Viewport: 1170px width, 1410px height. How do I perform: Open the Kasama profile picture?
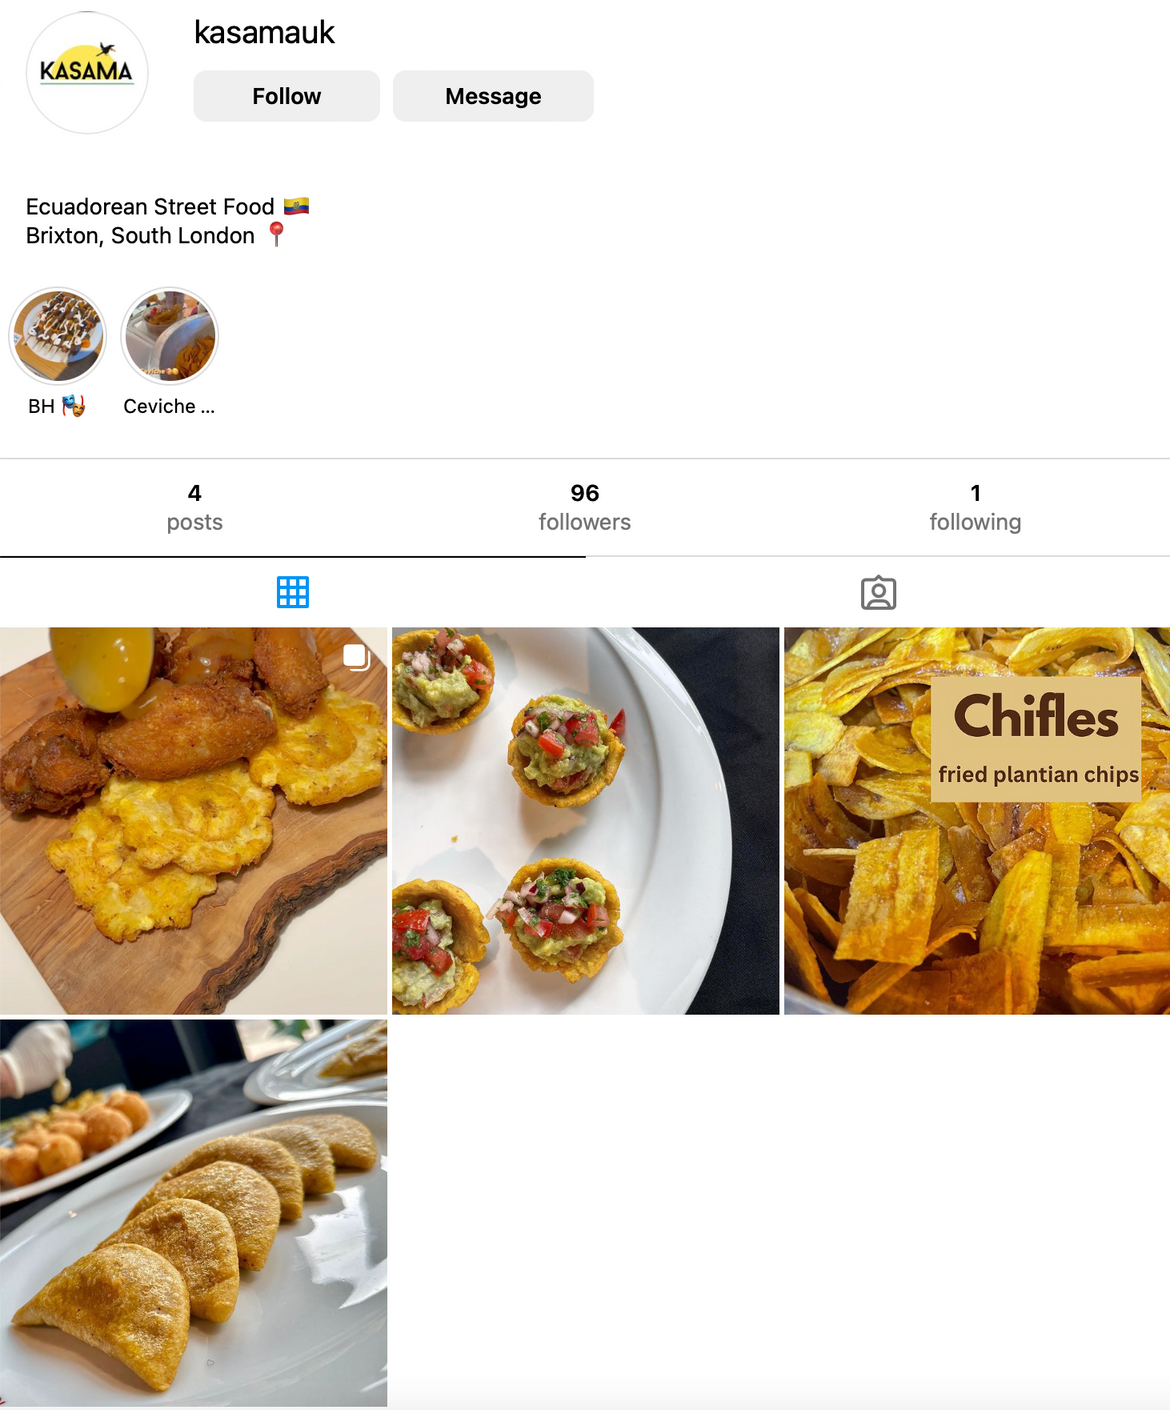coord(87,73)
